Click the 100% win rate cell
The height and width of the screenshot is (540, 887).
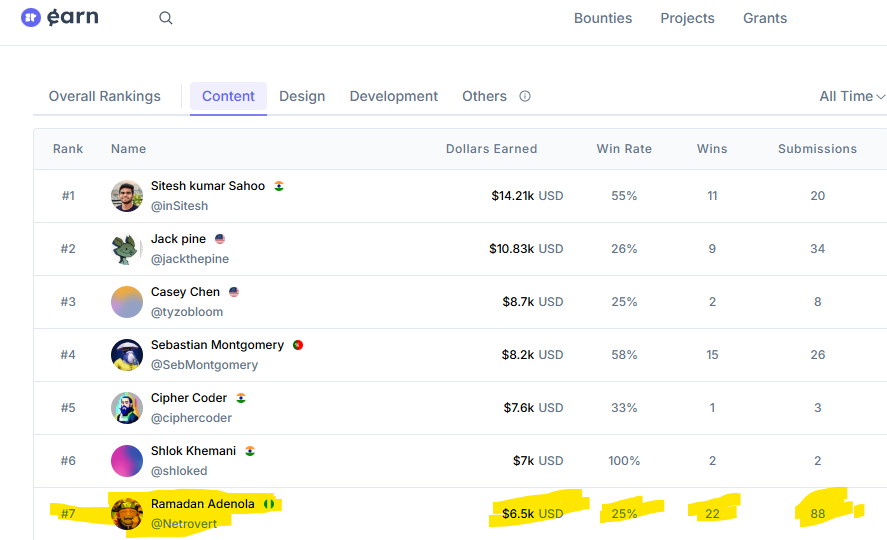coord(624,461)
